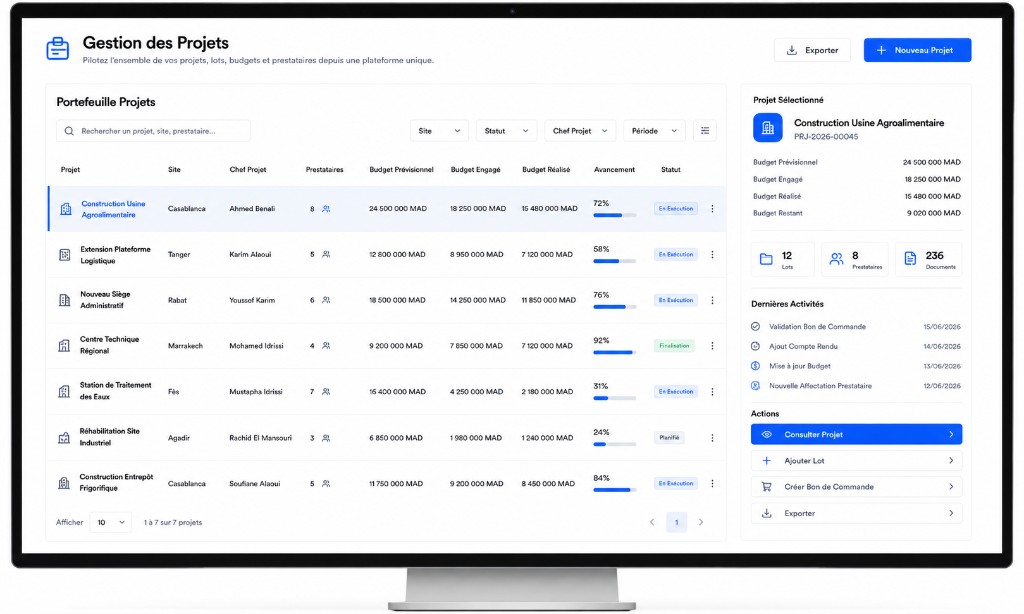This screenshot has height=614, width=1024.
Task: Click the 8 Prestataires card
Action: tap(855, 259)
